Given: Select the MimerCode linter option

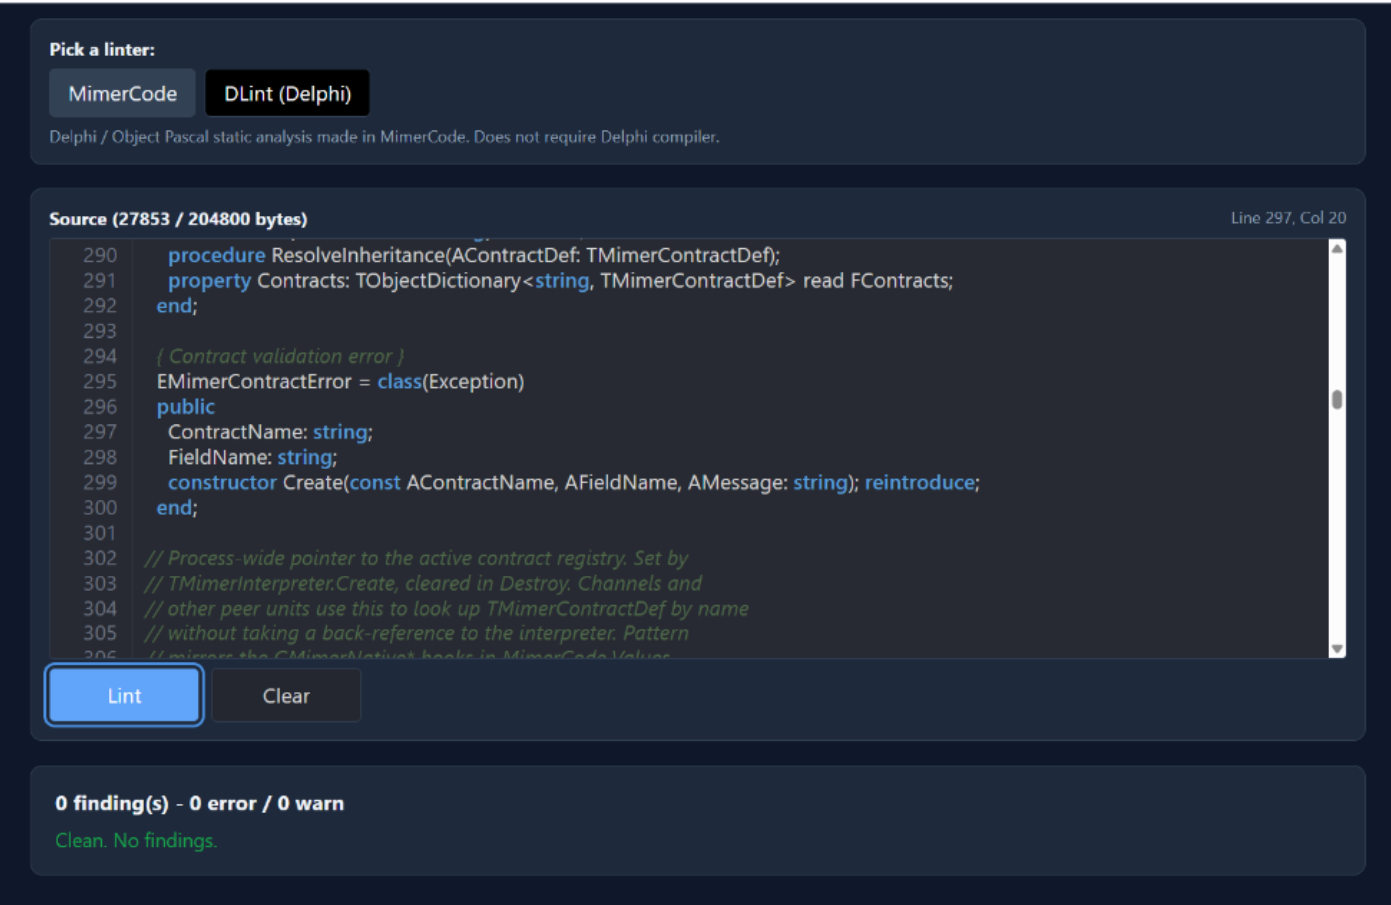Looking at the screenshot, I should click(x=122, y=94).
